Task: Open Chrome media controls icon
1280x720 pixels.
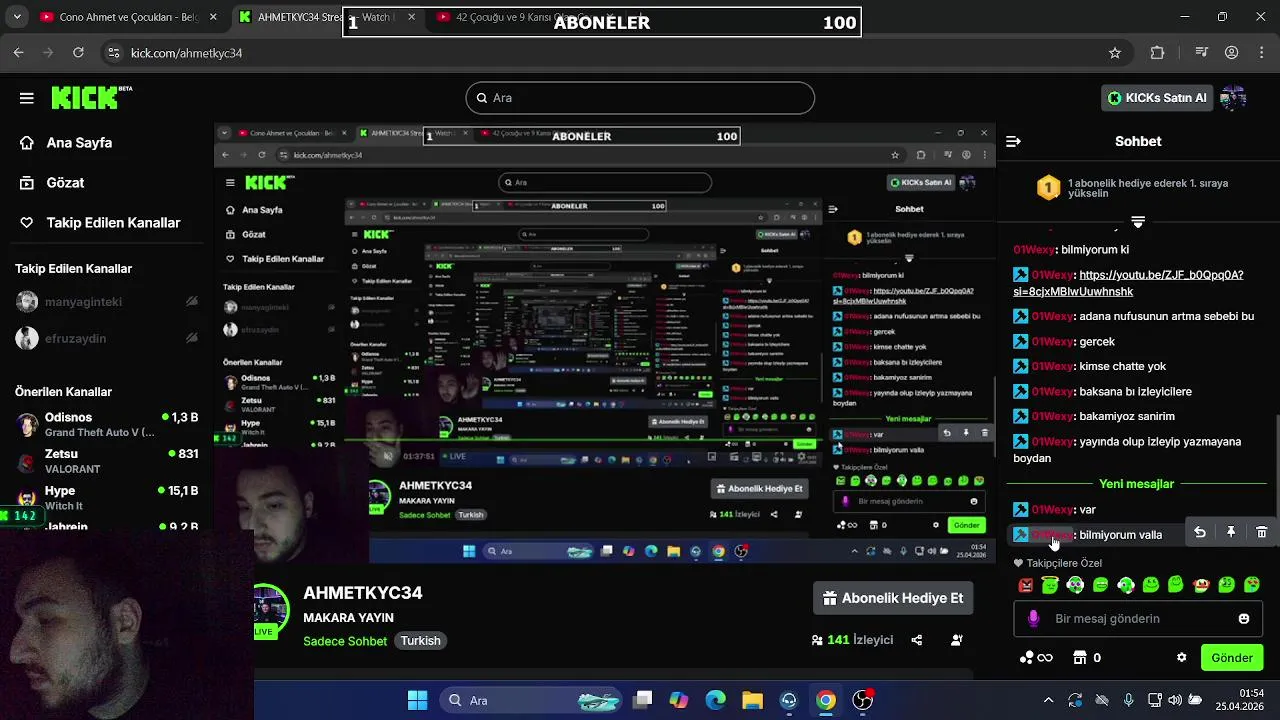Action: tap(1203, 53)
